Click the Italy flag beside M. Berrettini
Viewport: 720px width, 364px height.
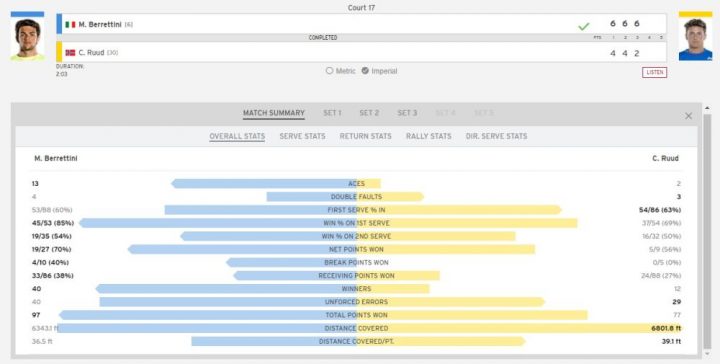(x=70, y=25)
